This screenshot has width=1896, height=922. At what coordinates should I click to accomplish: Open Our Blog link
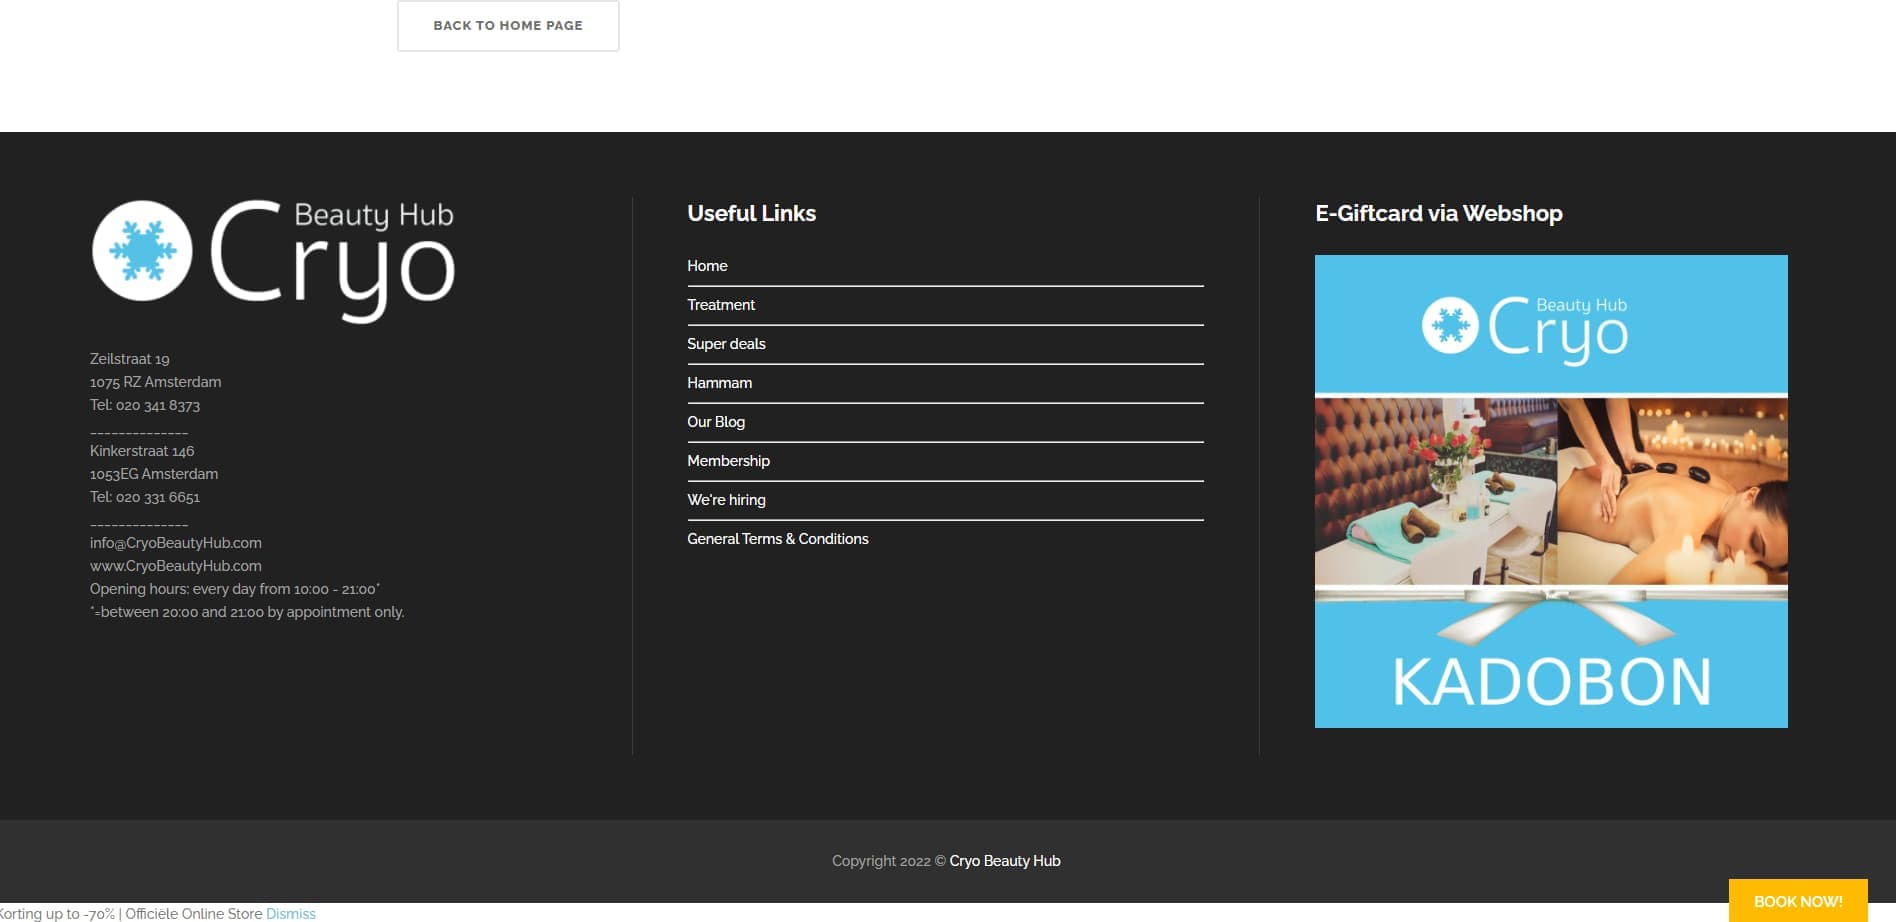pyautogui.click(x=716, y=422)
